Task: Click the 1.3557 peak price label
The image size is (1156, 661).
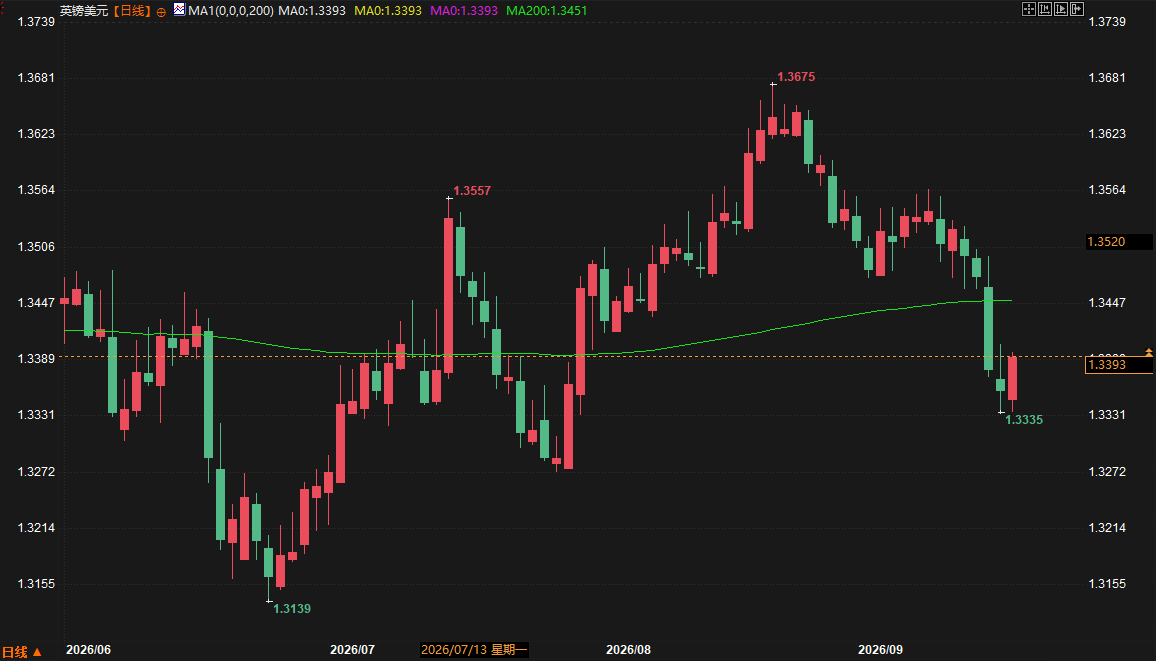Action: click(x=472, y=191)
